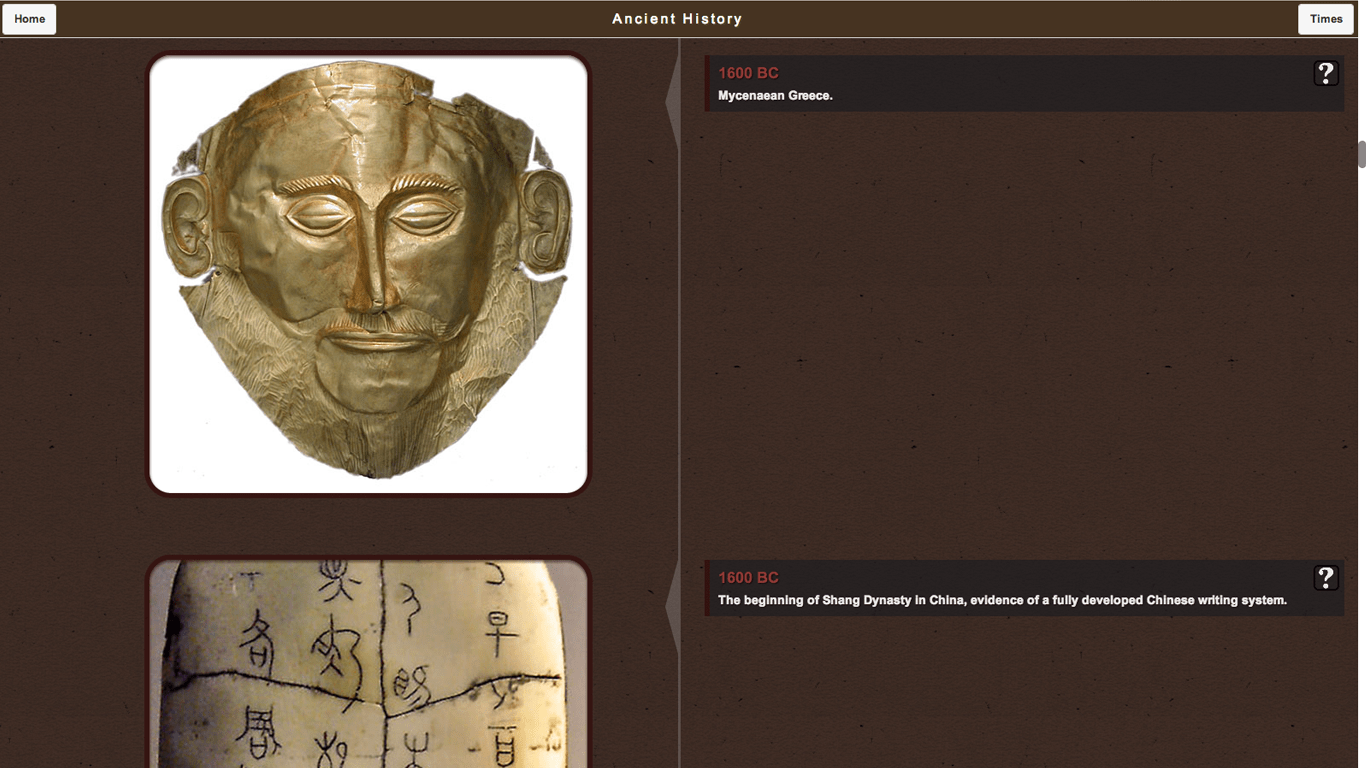Click the gold mask's right ear
Screen dimensions: 1366x768
tap(544, 220)
